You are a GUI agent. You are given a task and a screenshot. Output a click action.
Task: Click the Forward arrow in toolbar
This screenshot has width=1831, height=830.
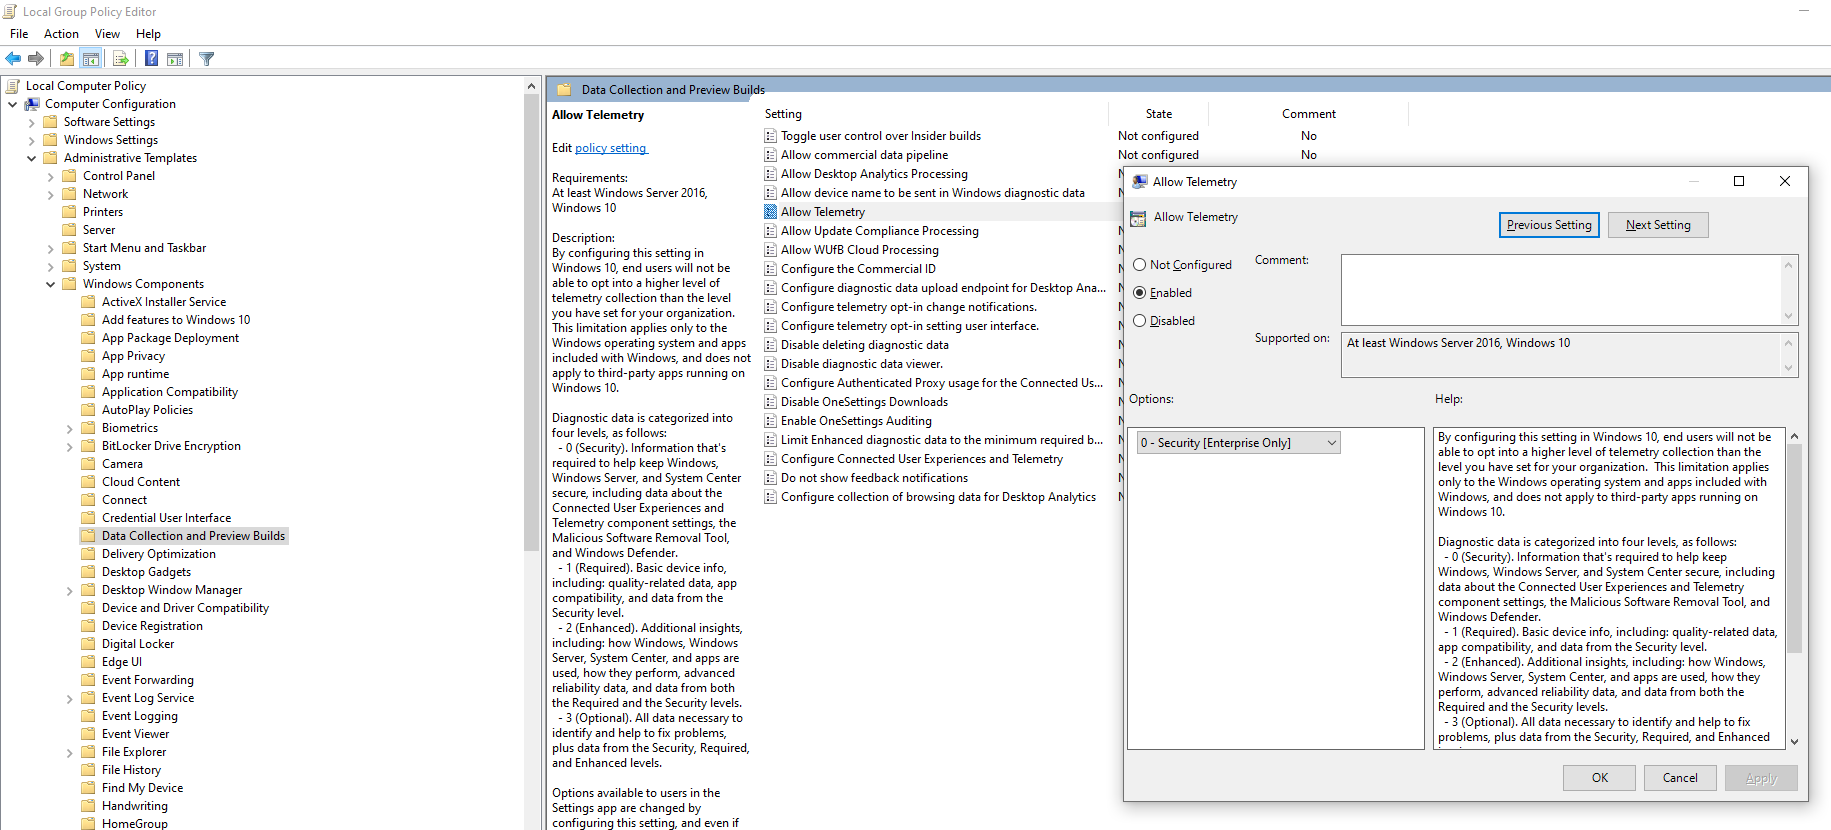pos(36,59)
